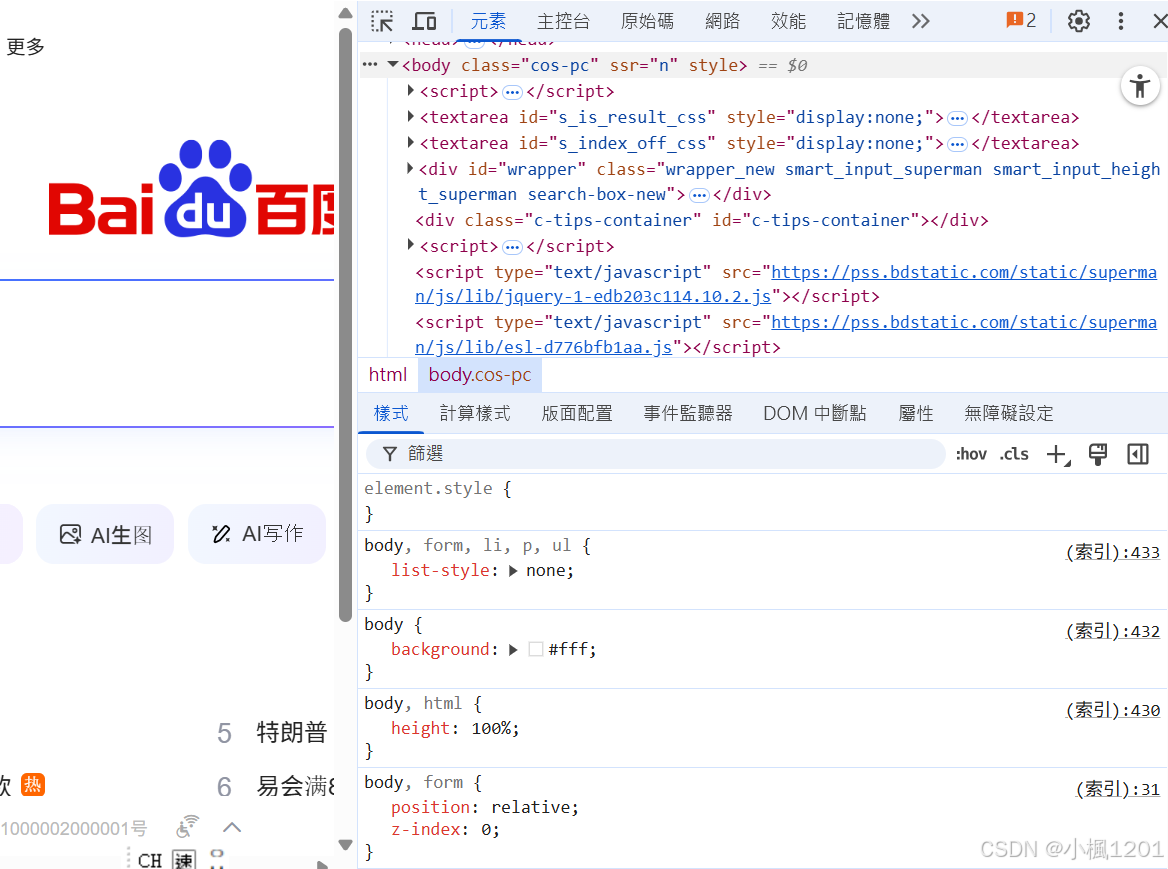Screen dimensions: 1168x869
Task: Expand the s_is_result_css textarea node
Action: [410, 117]
